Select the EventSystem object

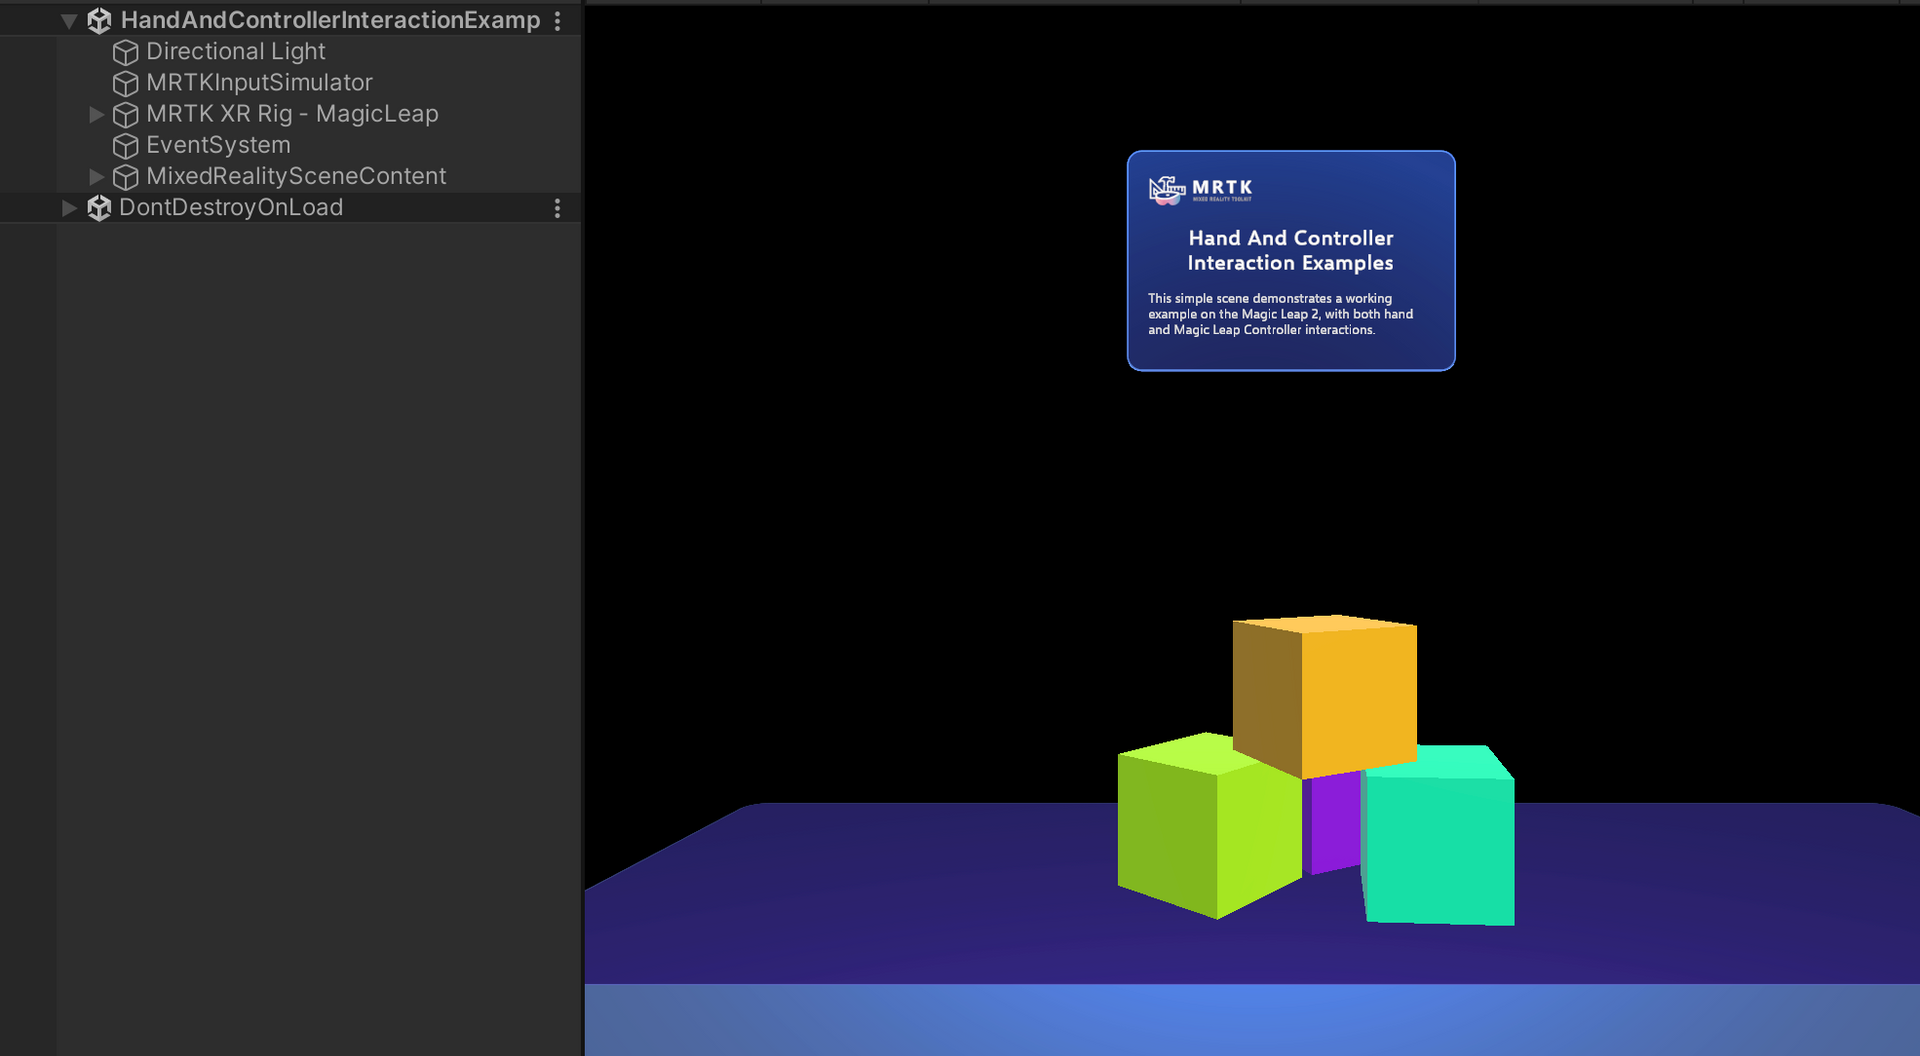pos(218,145)
